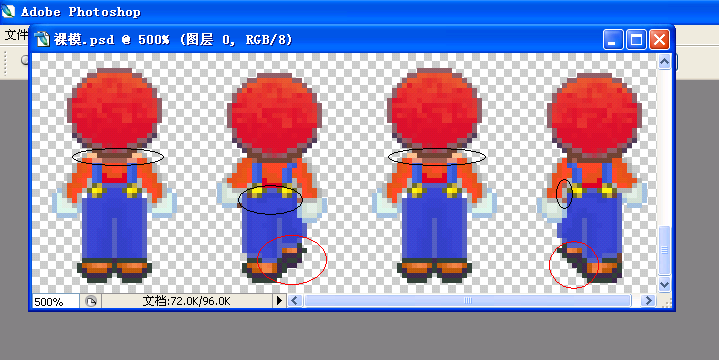719x360 pixels.
Task: Click the vertical scrollbar down arrow
Action: coord(664,285)
